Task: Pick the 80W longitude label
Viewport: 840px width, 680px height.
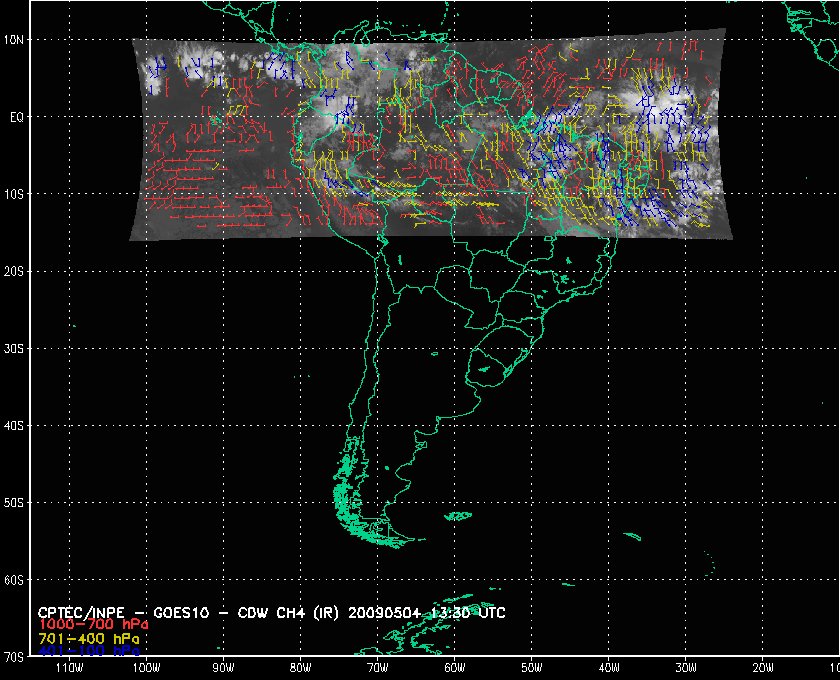Action: (x=301, y=668)
